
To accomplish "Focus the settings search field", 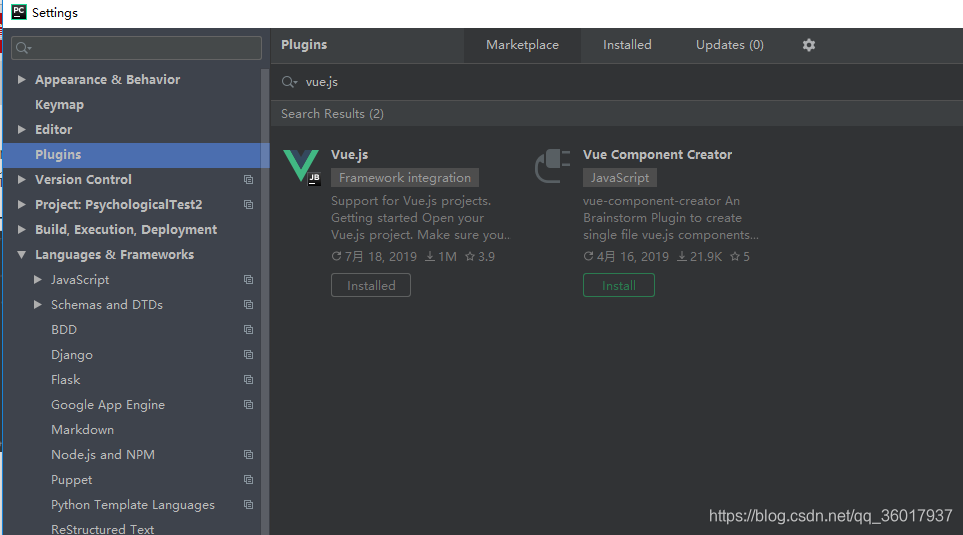I will [136, 48].
